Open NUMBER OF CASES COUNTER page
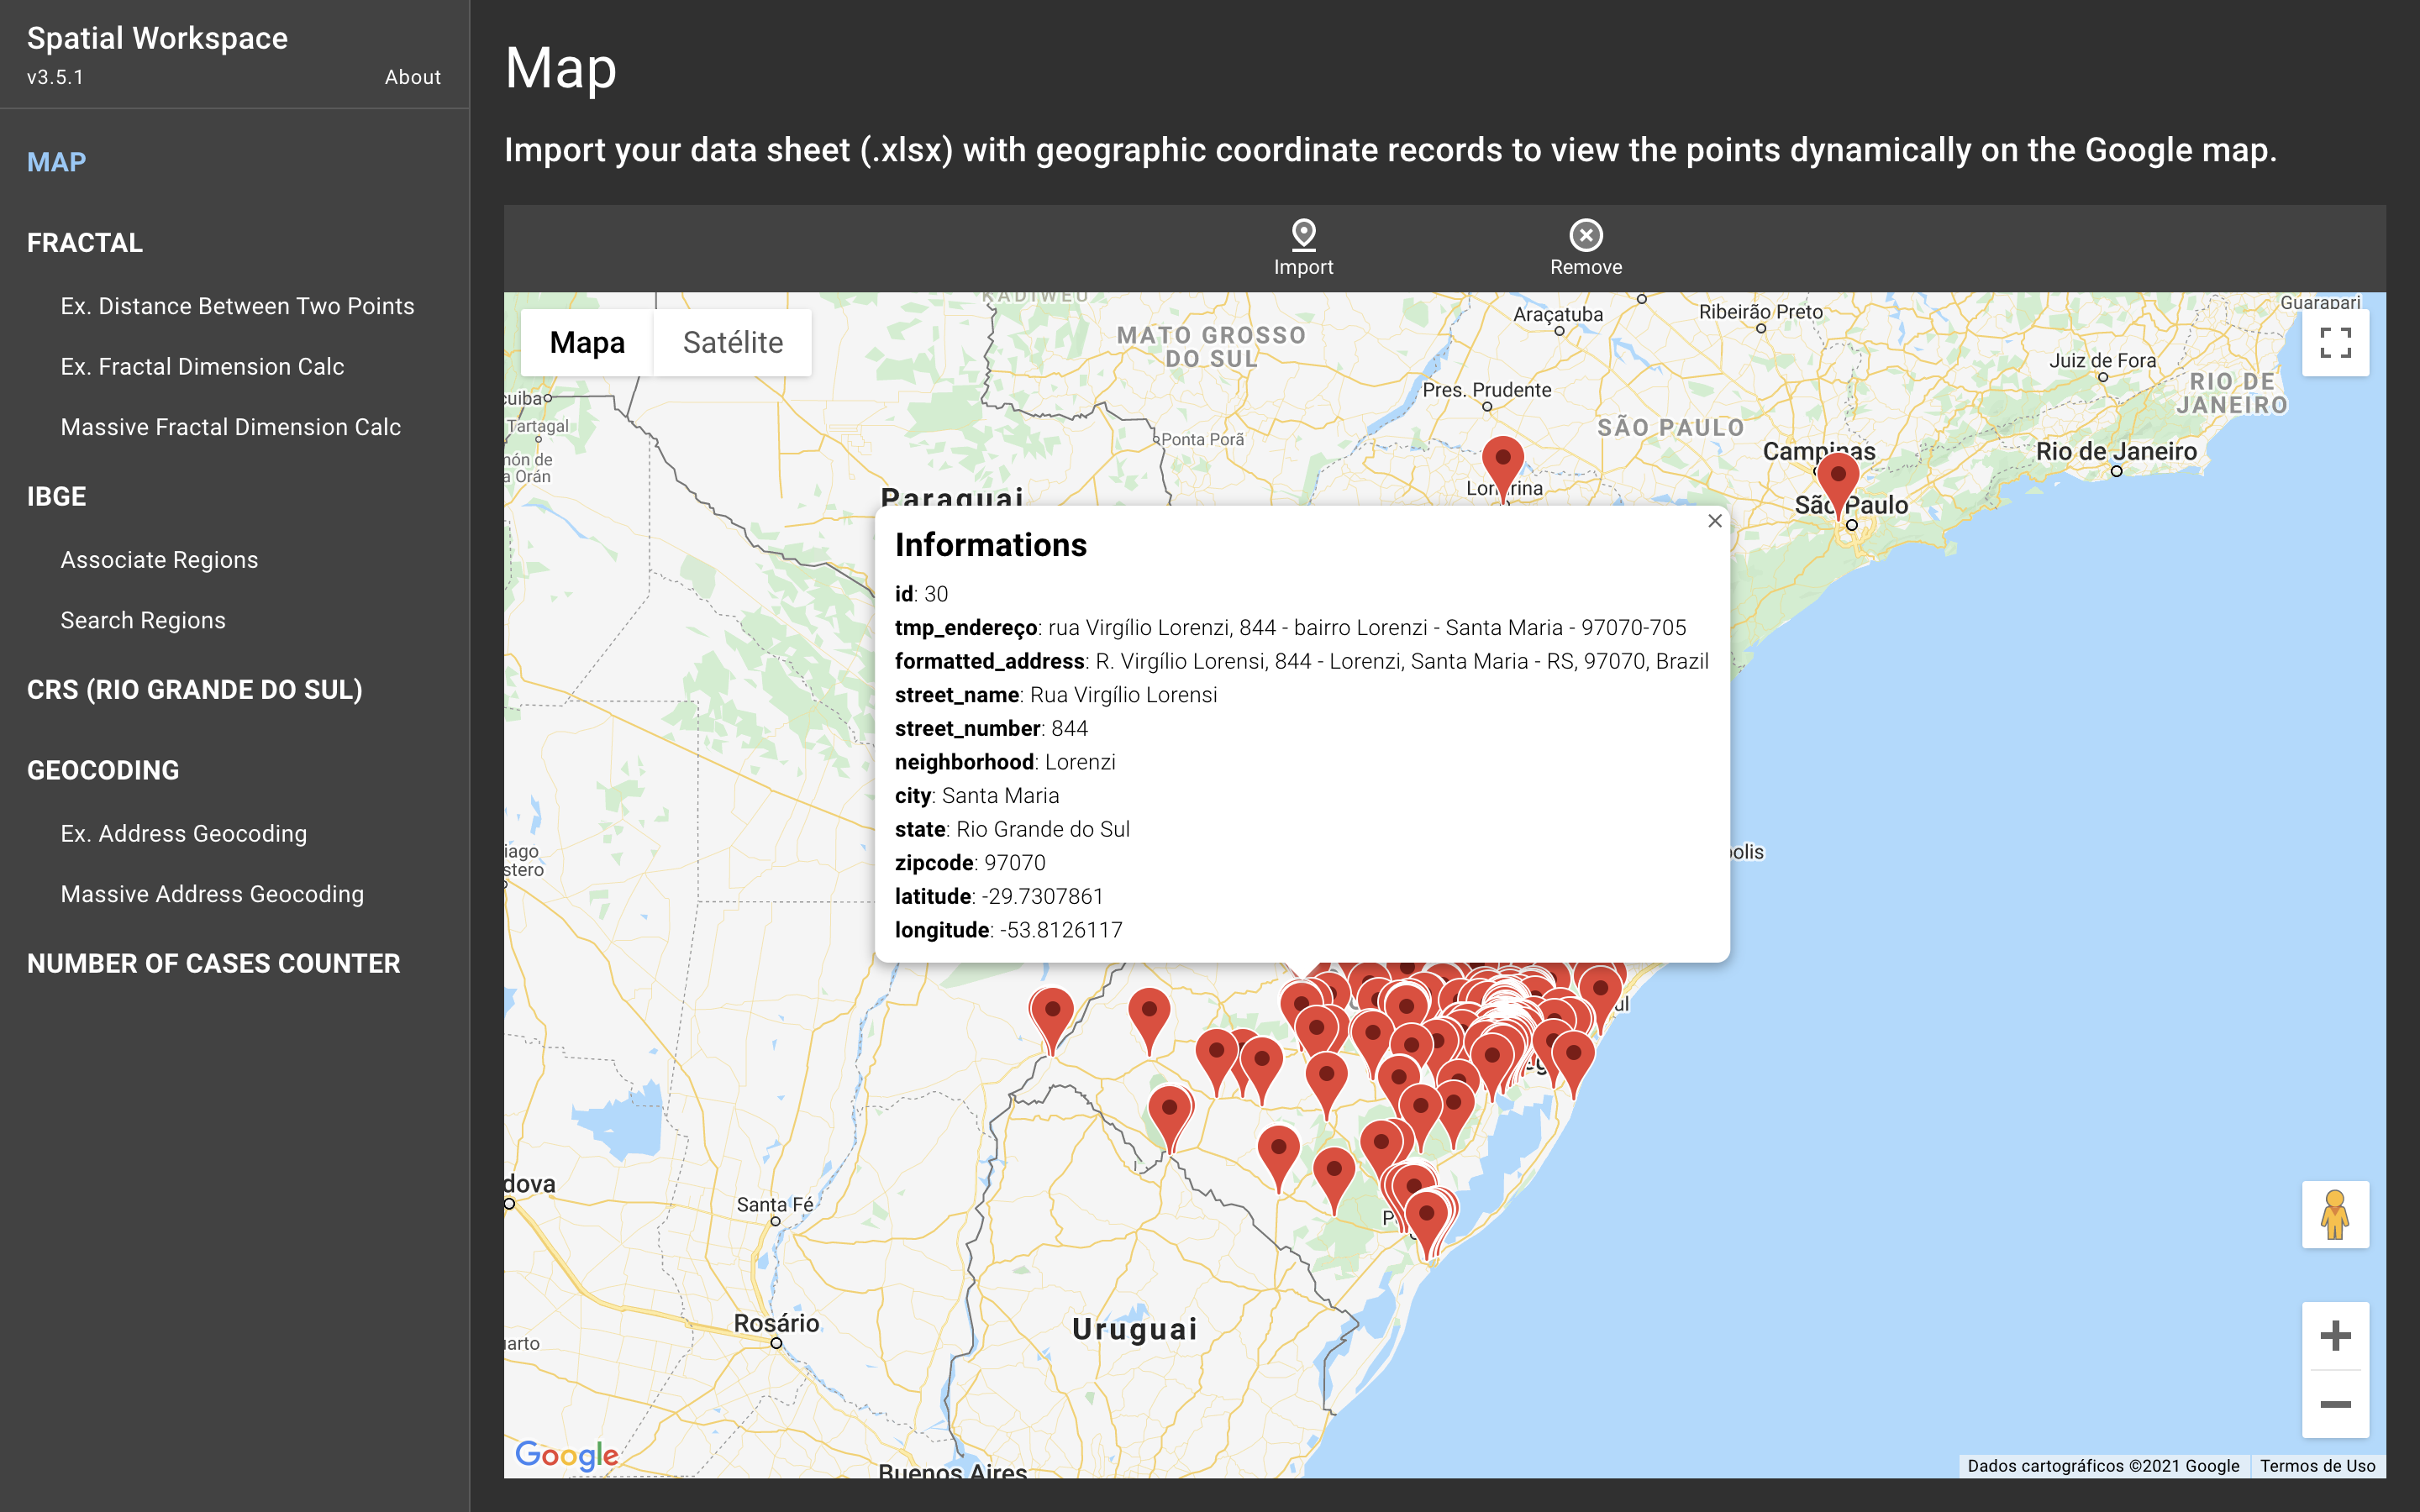 pos(213,963)
